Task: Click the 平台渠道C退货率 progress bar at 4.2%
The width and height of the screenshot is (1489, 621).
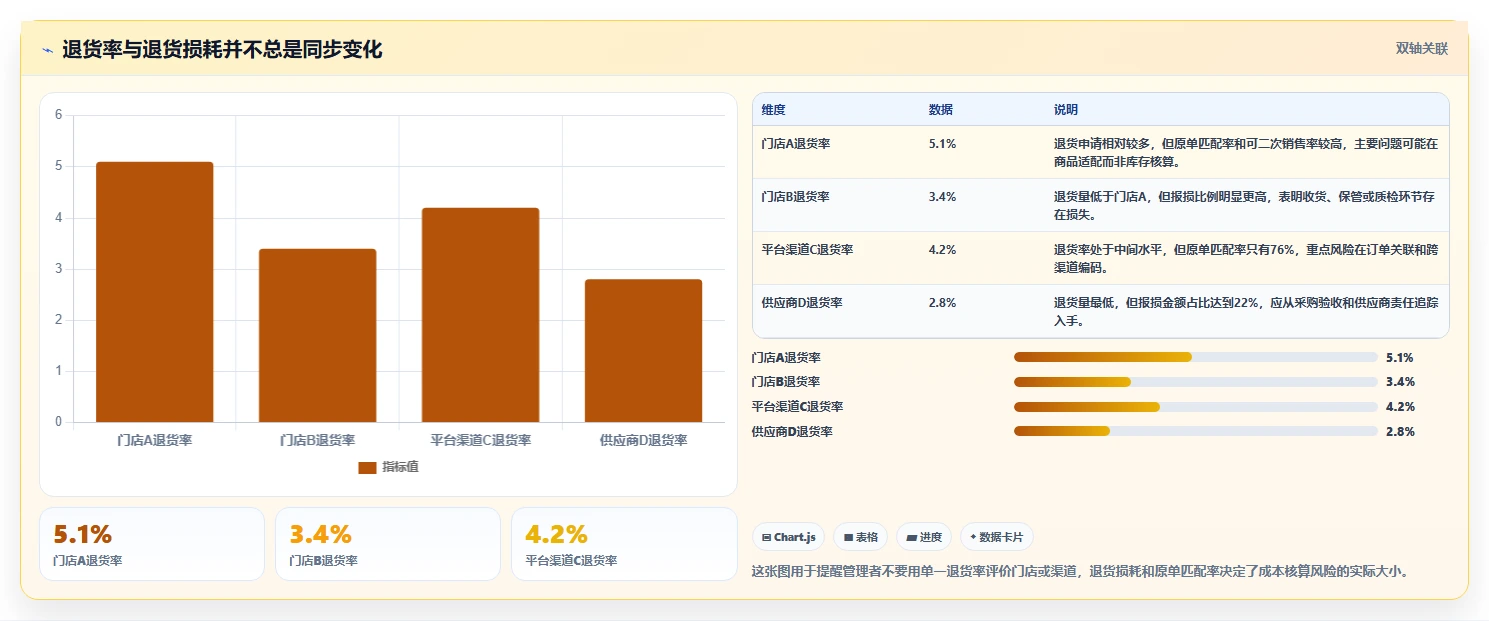Action: [x=1196, y=407]
